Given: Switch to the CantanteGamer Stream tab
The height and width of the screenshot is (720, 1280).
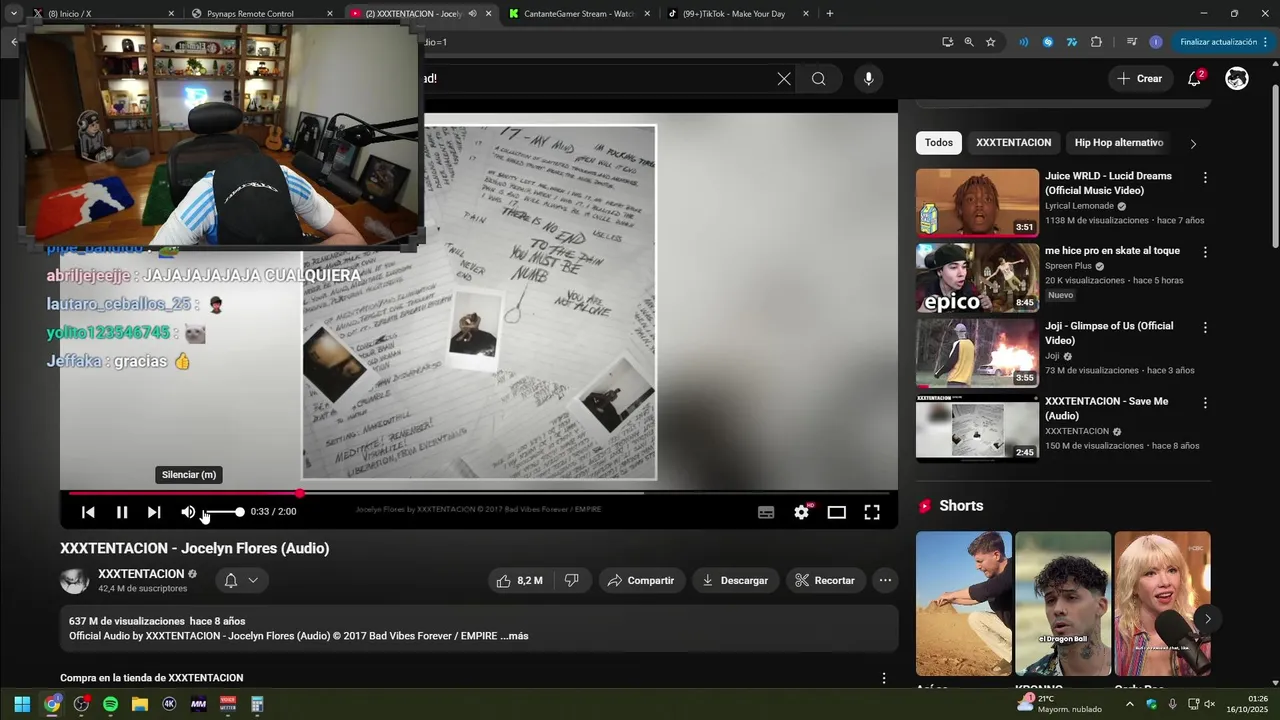Looking at the screenshot, I should pos(580,14).
